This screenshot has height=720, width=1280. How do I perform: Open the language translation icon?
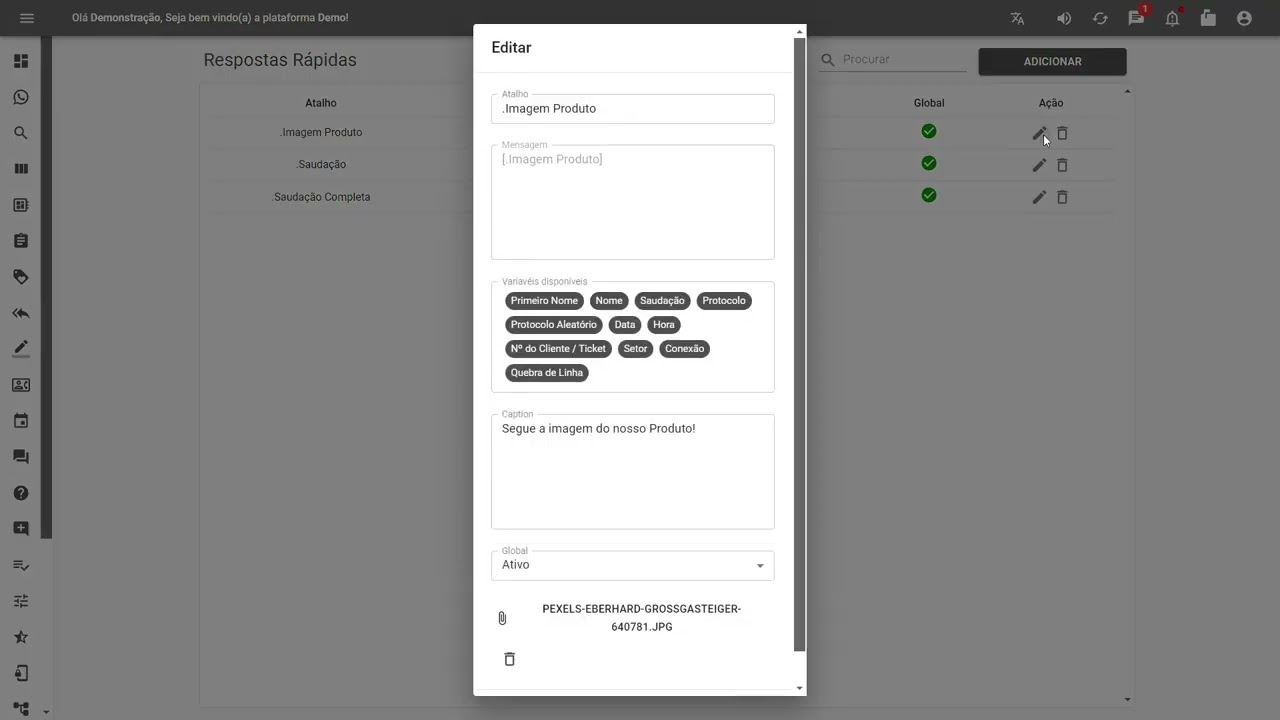point(1018,18)
